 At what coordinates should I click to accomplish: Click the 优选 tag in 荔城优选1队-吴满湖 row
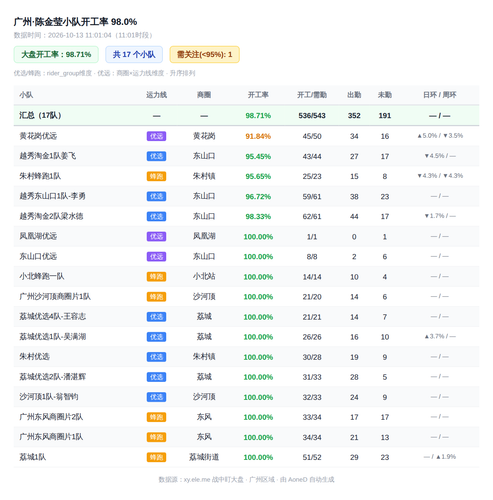[x=156, y=337]
